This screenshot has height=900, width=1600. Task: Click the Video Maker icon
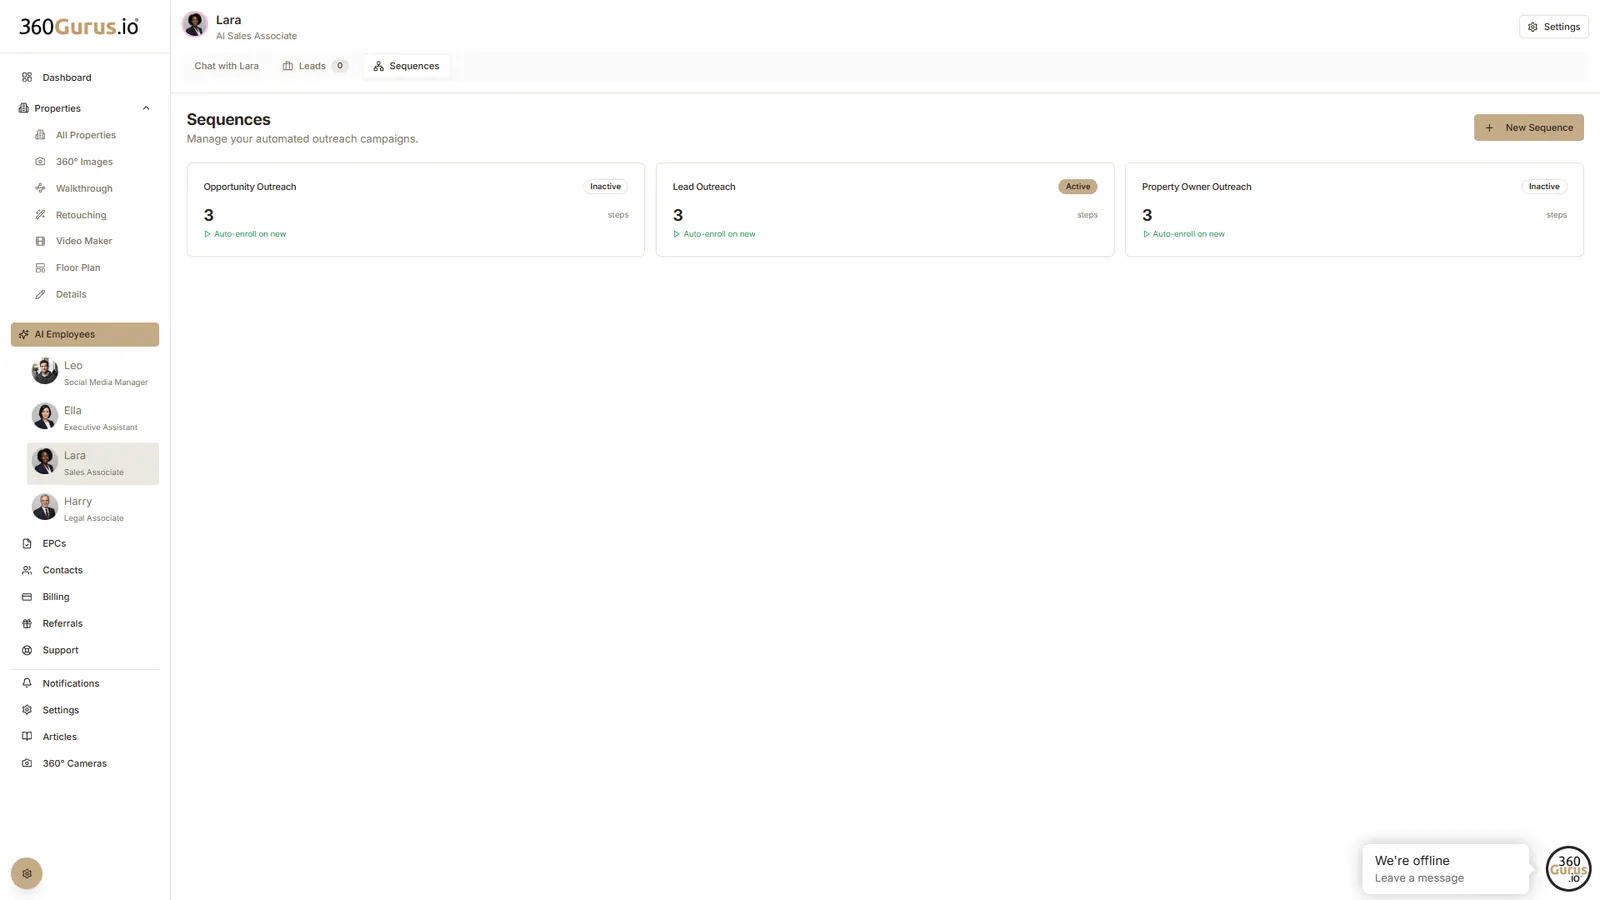40,241
